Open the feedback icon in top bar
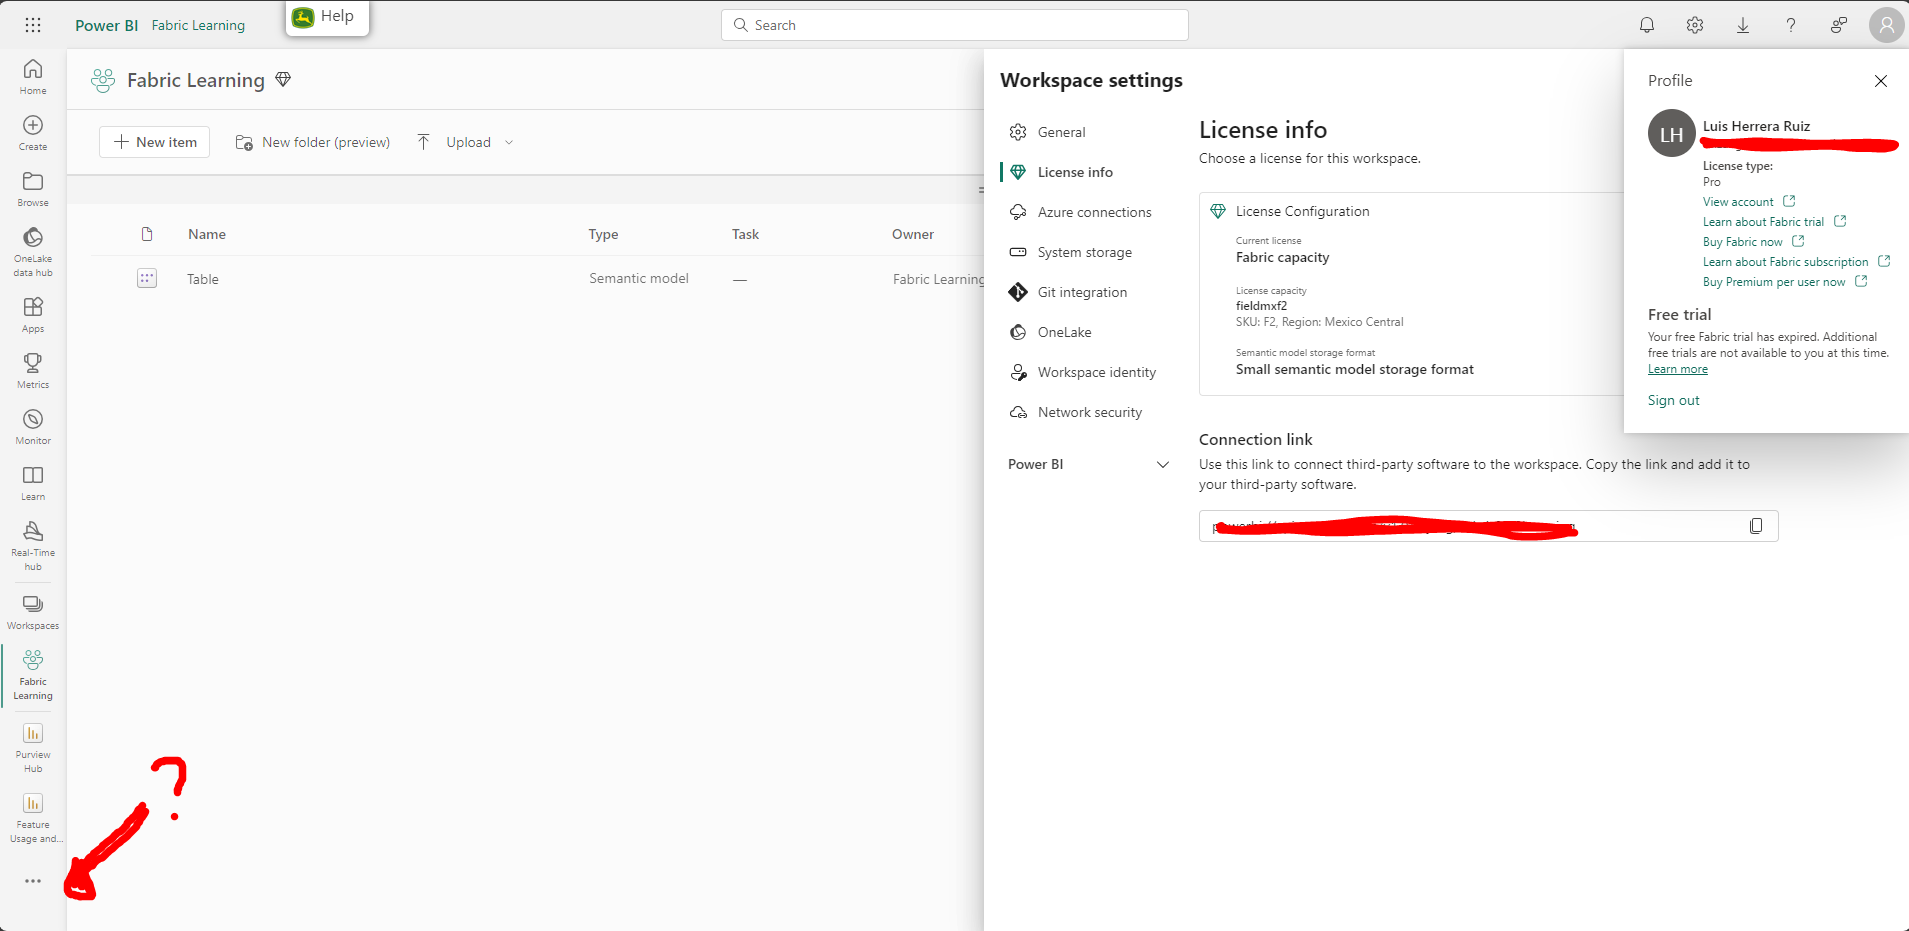Screen dimensions: 1909x931 [1839, 25]
